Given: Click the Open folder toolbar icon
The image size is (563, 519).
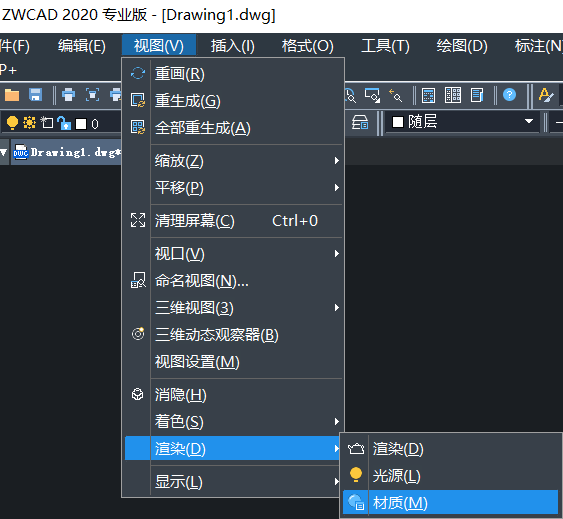Looking at the screenshot, I should (x=12, y=95).
